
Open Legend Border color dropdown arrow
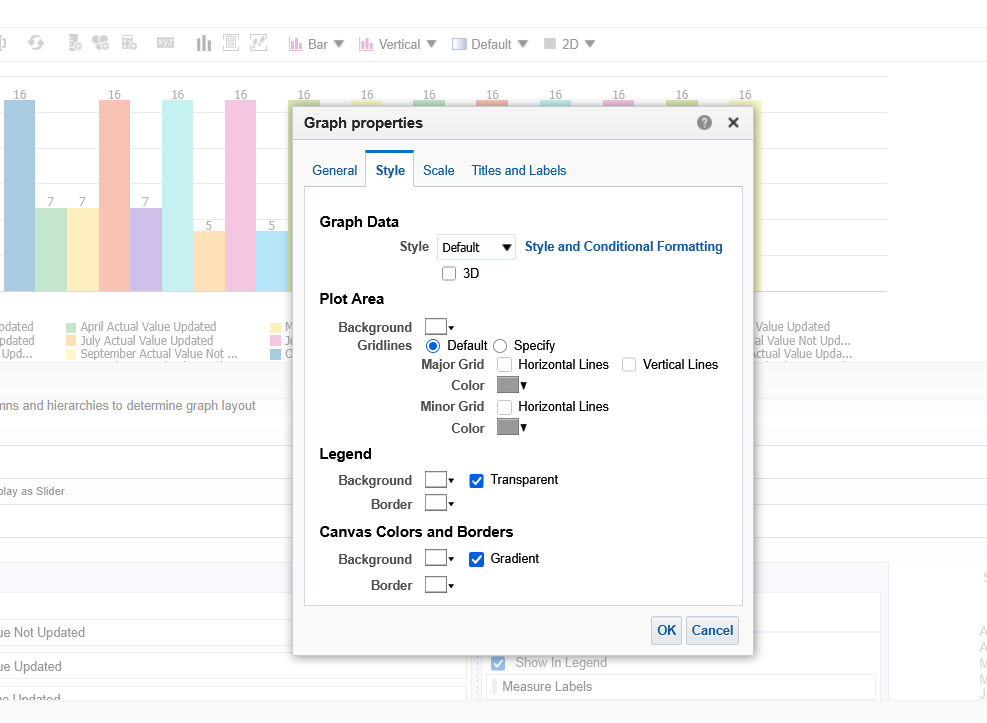pos(451,504)
